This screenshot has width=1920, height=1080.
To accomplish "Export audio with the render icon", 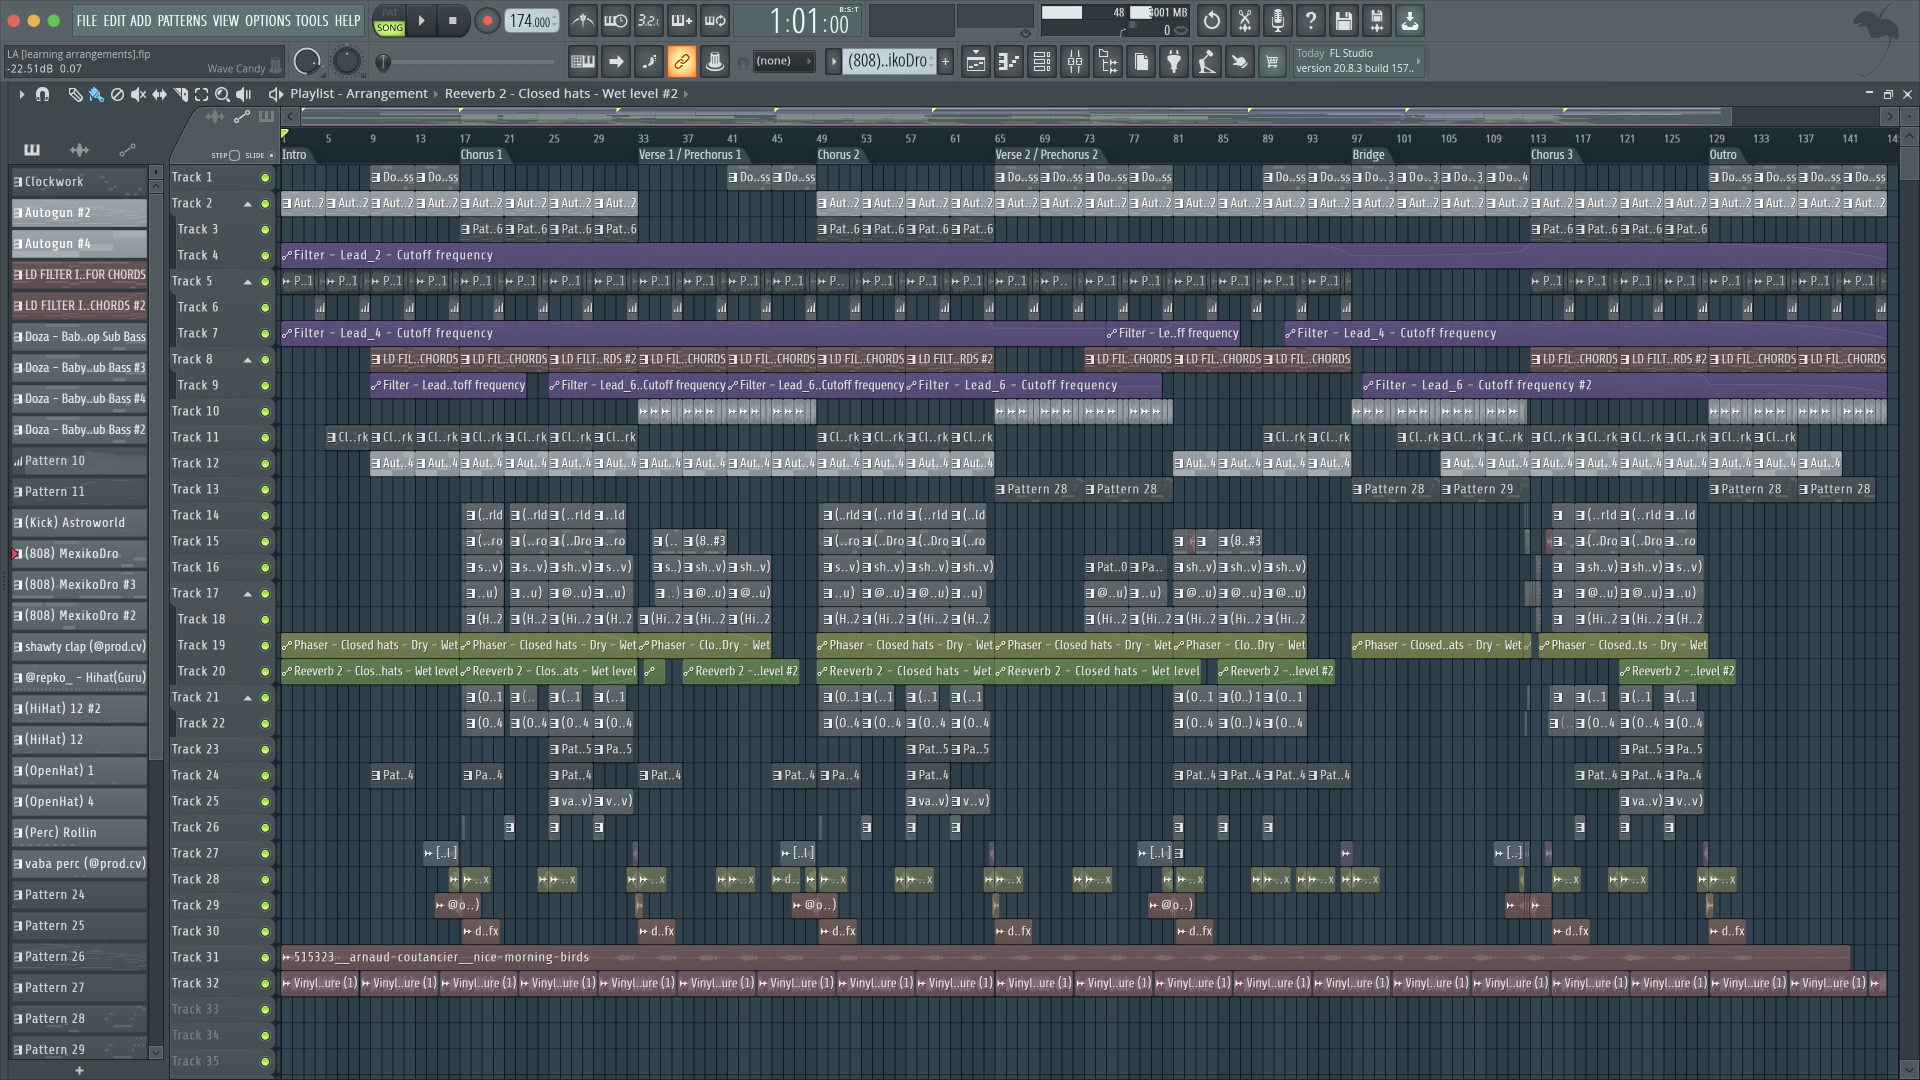I will 1377,21.
